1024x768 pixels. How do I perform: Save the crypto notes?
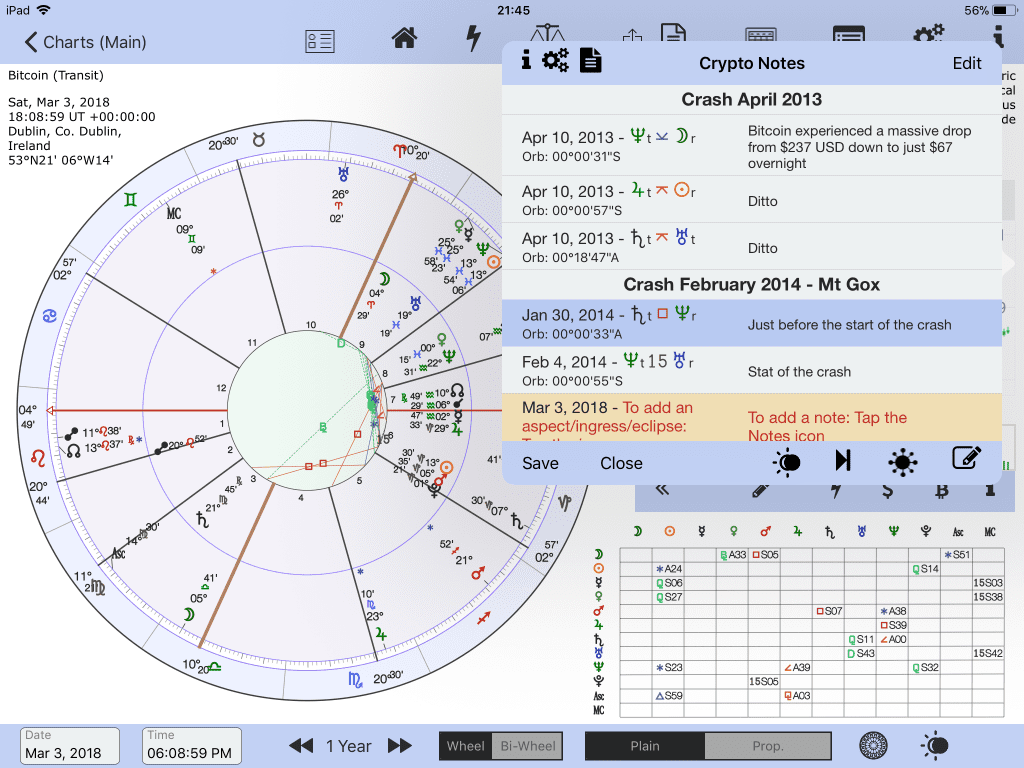click(539, 463)
